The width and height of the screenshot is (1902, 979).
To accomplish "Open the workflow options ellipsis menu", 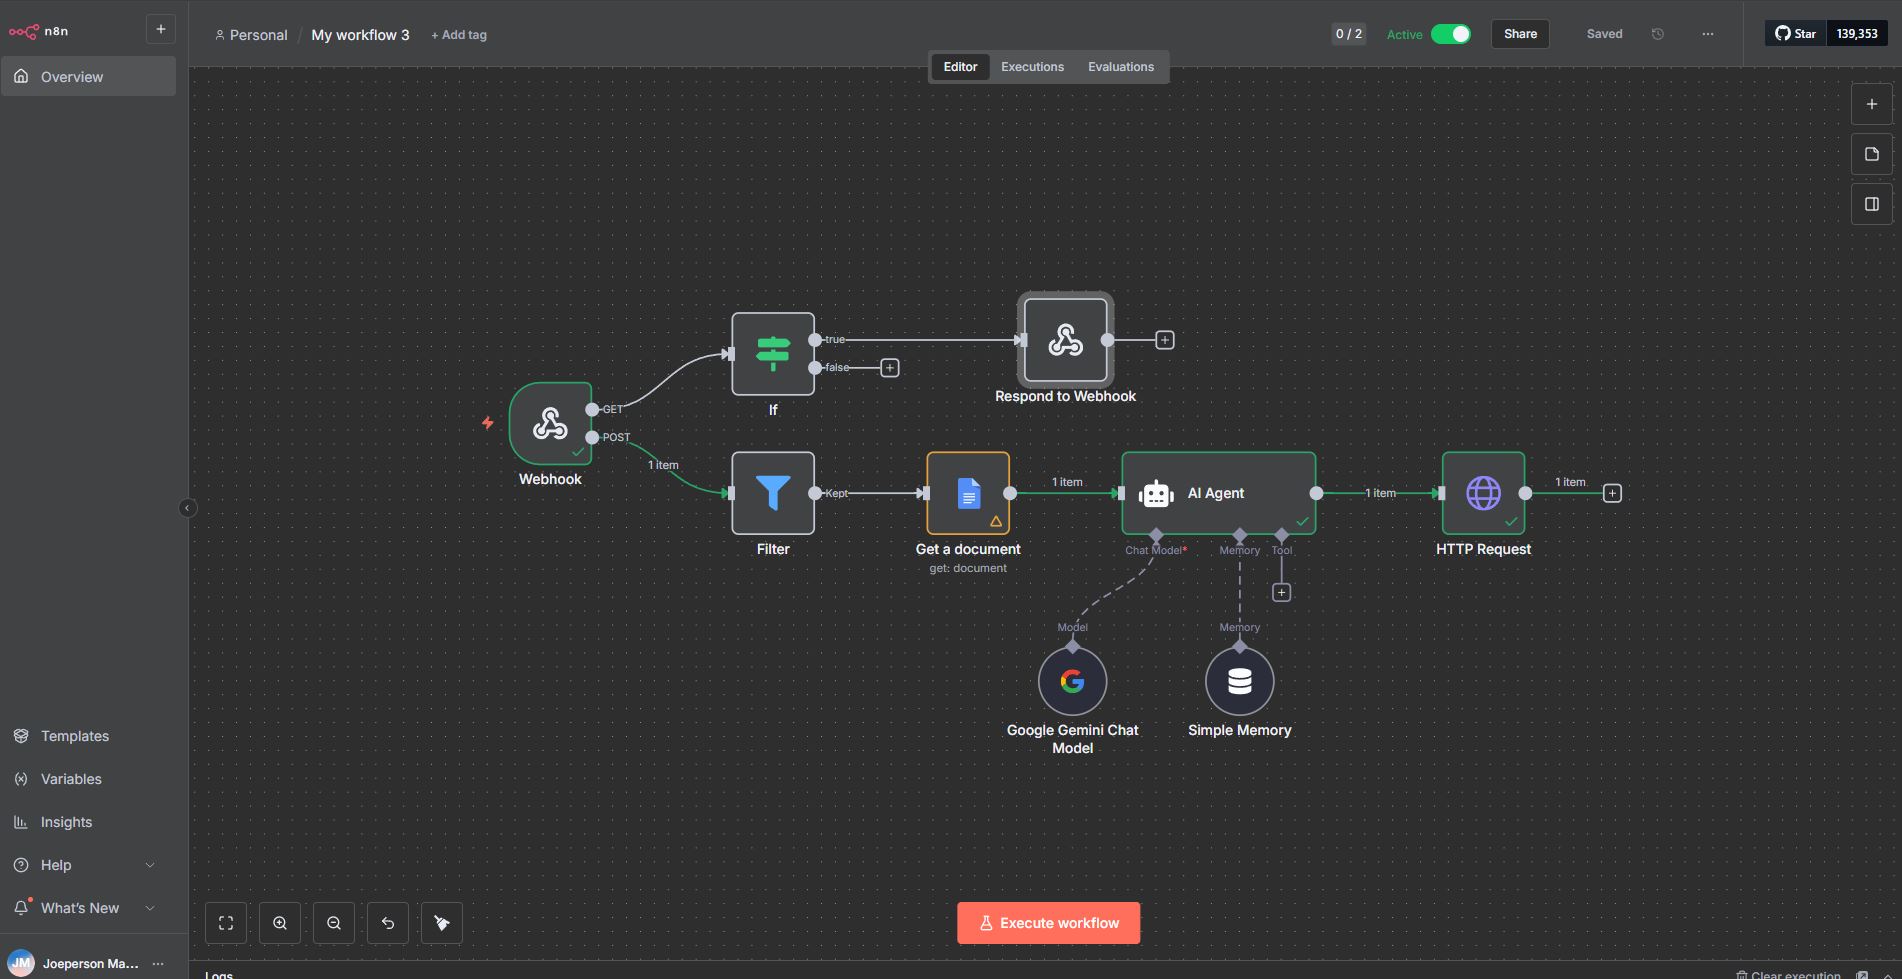I will [x=1707, y=34].
